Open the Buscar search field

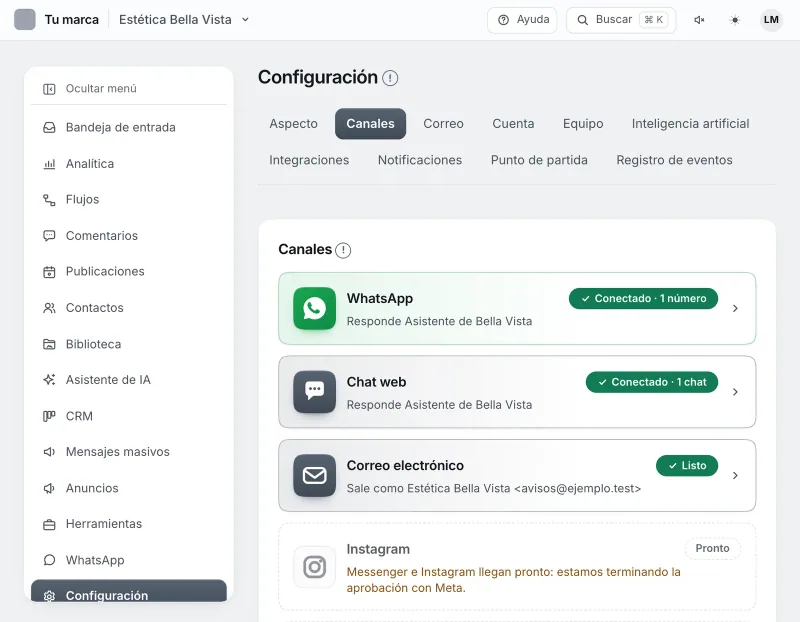click(x=621, y=20)
